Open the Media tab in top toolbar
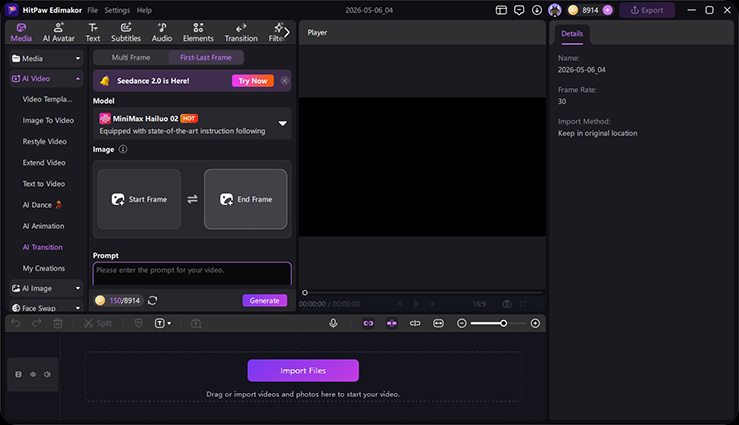Viewport: 739px width, 425px height. tap(21, 33)
